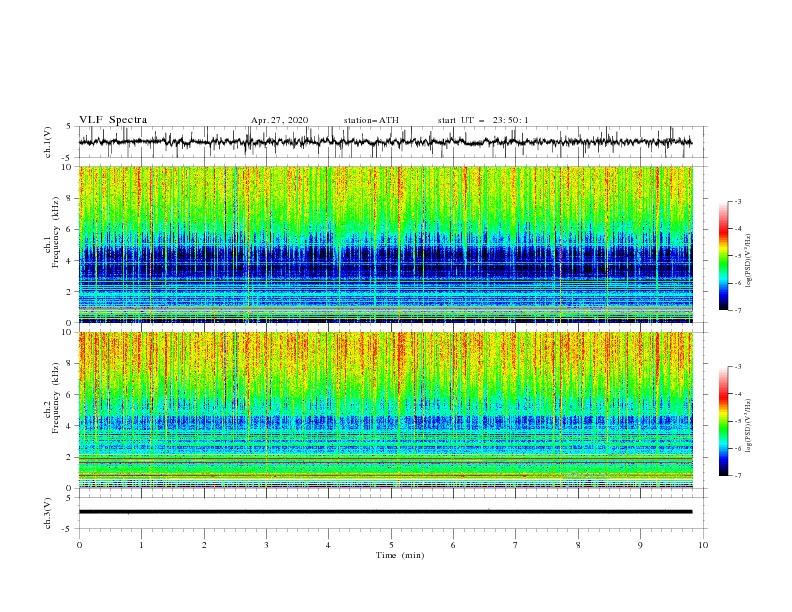Click the "-7" tick on ch.1 colorbar
This screenshot has width=792, height=612.
738,311
